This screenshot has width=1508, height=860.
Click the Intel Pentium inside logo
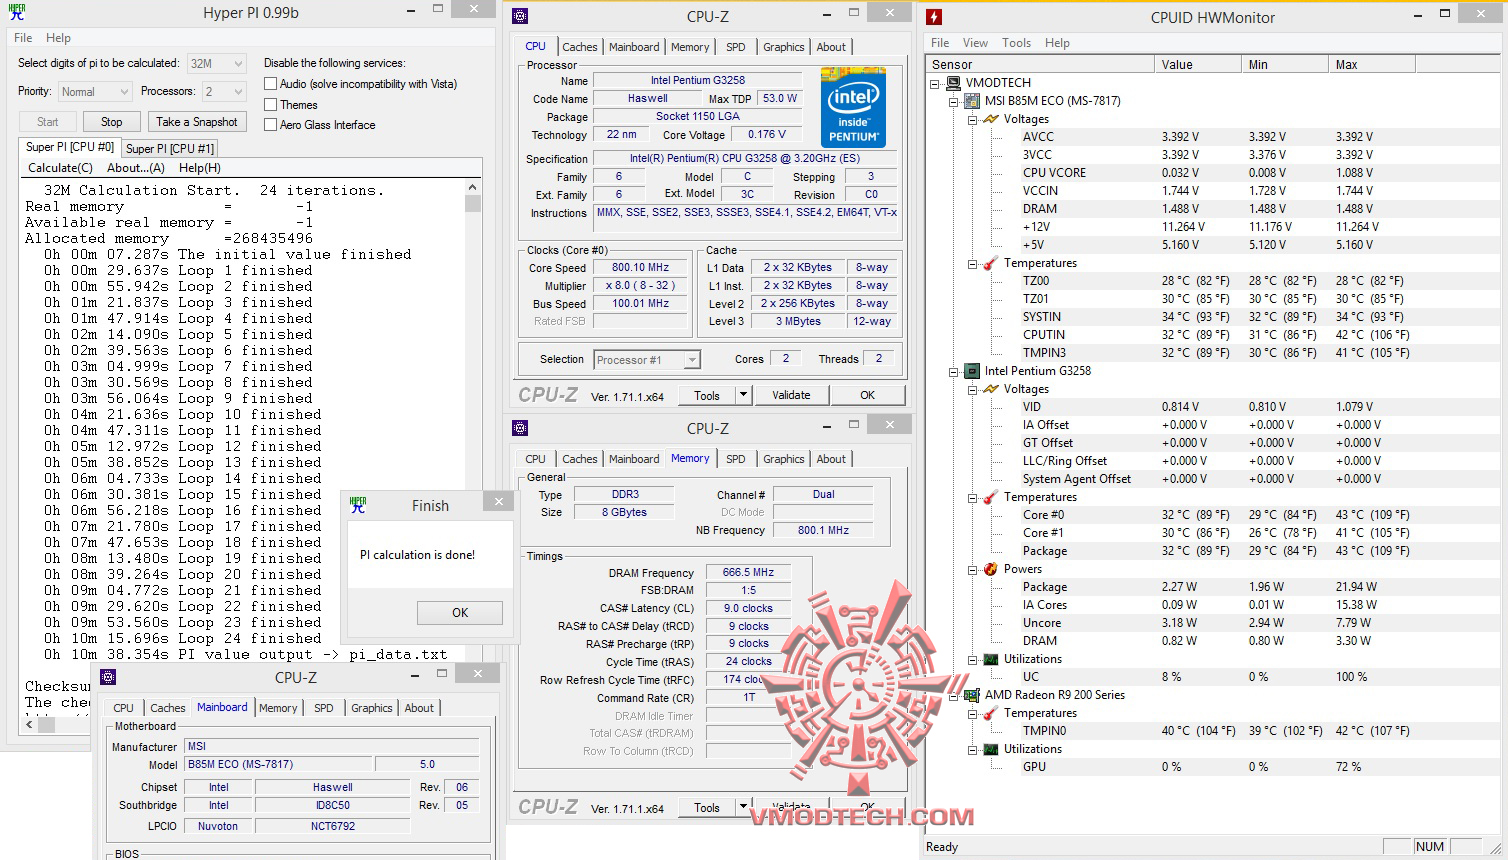click(x=853, y=107)
